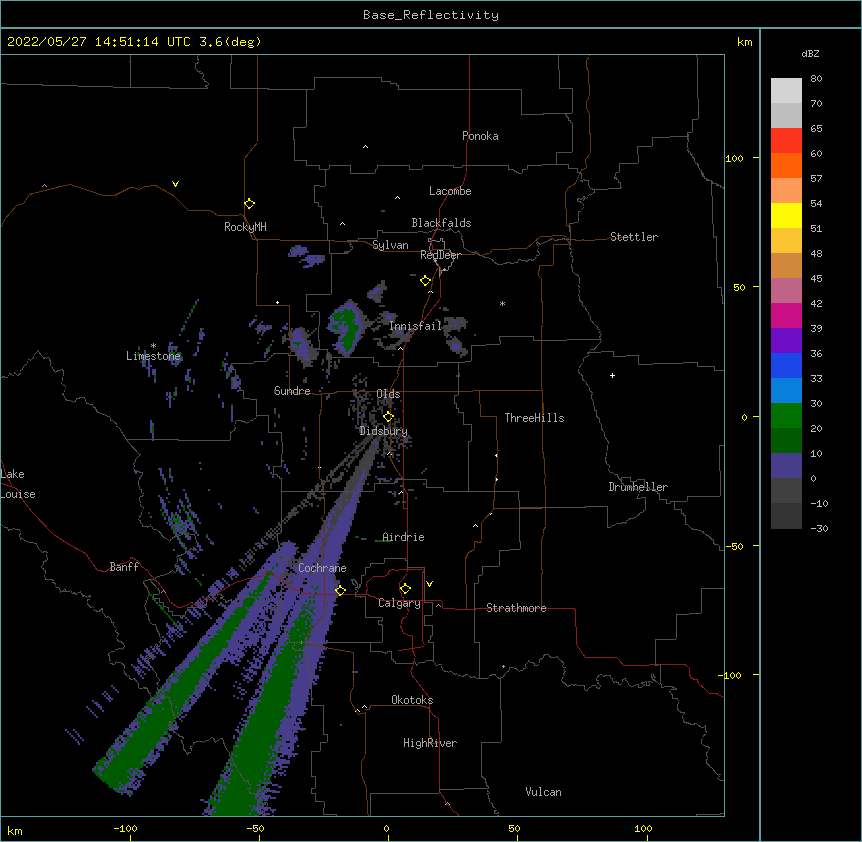Click the yellow diamond marker near Olds
This screenshot has width=862, height=842.
388,417
